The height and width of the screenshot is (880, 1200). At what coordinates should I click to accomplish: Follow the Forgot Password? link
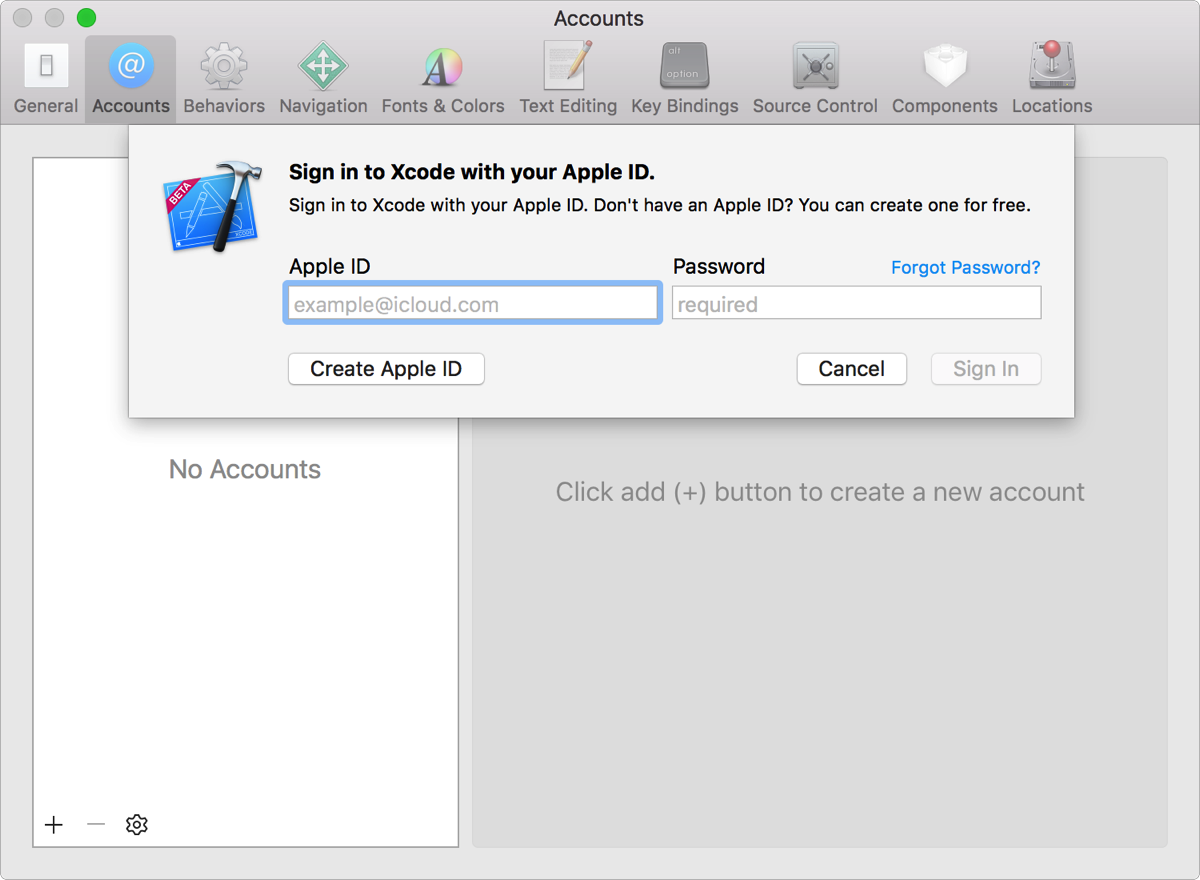(x=966, y=267)
